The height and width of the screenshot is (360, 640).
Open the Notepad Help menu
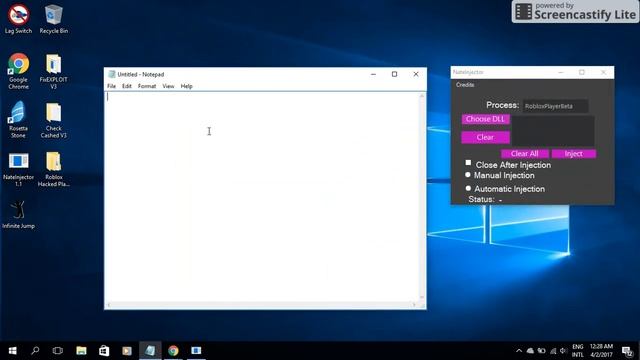point(187,86)
